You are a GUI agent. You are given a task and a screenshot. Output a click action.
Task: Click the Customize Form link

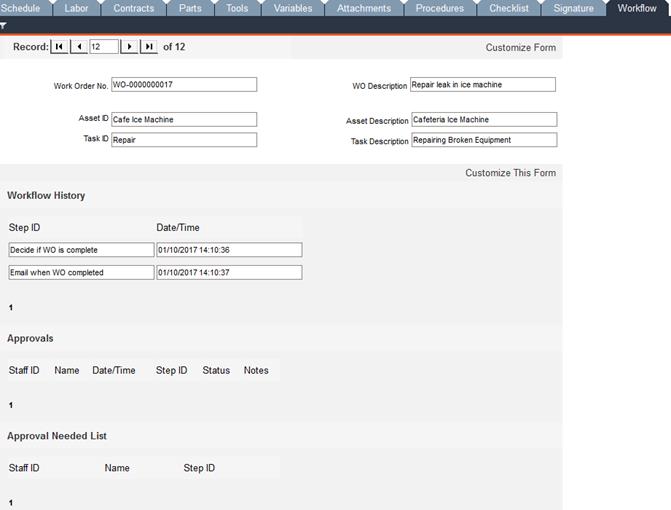click(520, 48)
